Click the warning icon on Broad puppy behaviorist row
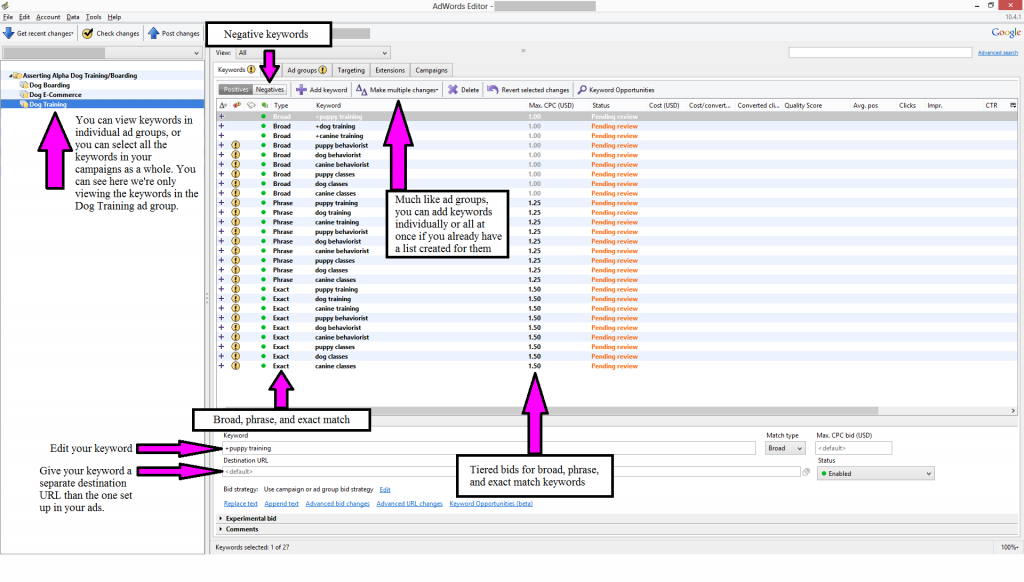The height and width of the screenshot is (582, 1024). coord(236,145)
